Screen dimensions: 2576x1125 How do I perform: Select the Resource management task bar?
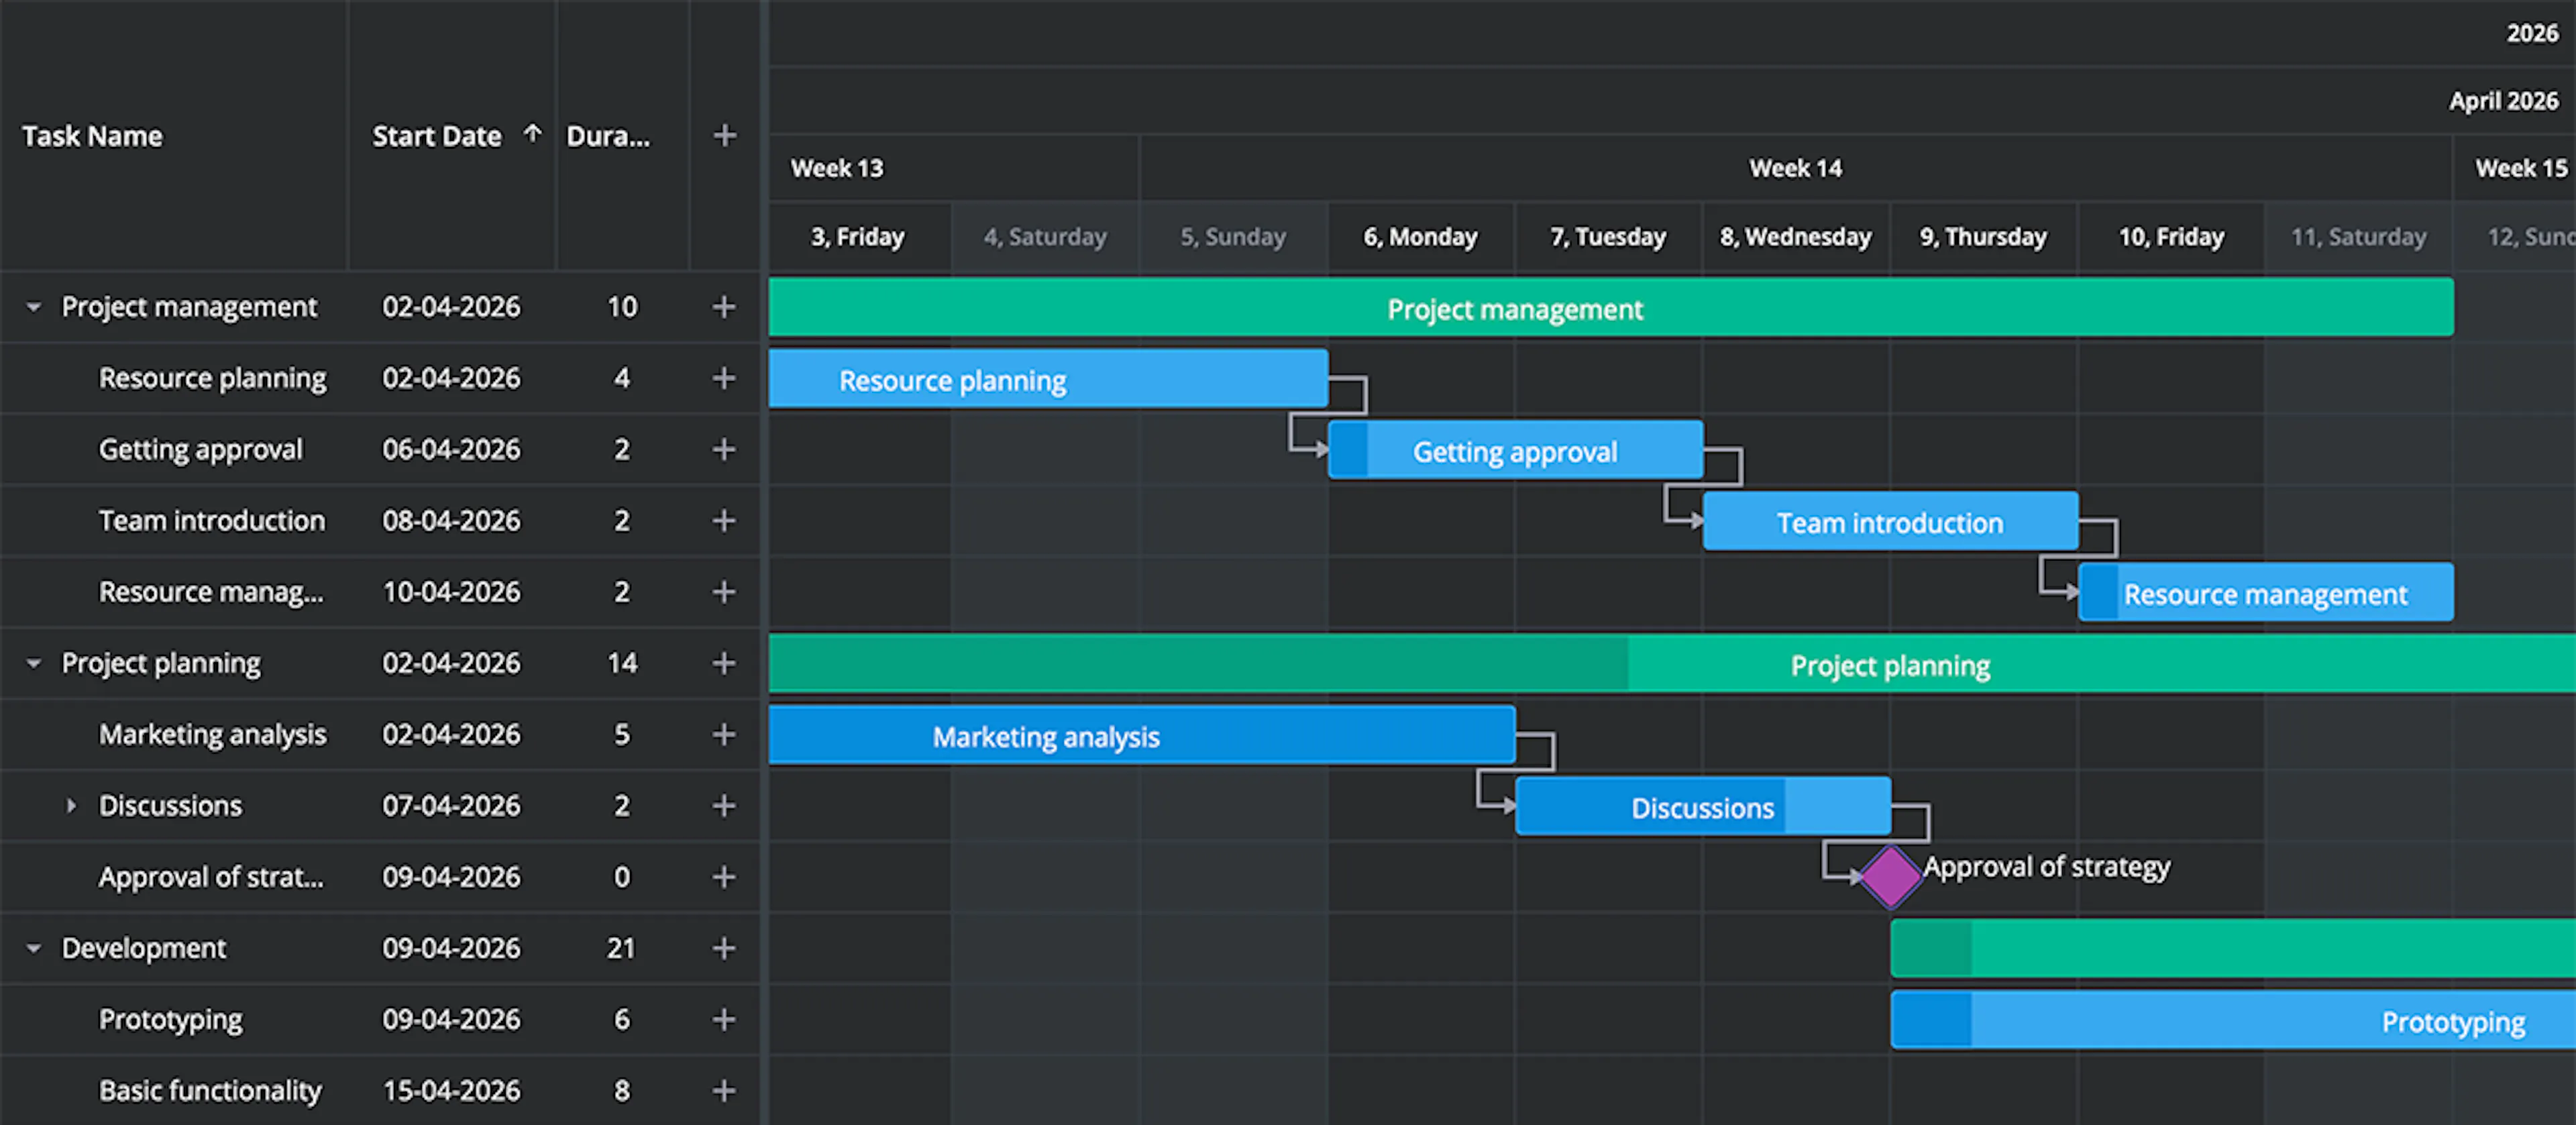tap(2265, 592)
